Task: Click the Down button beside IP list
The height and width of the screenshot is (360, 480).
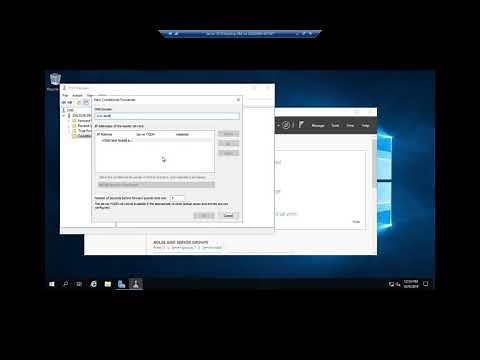Action: [228, 153]
